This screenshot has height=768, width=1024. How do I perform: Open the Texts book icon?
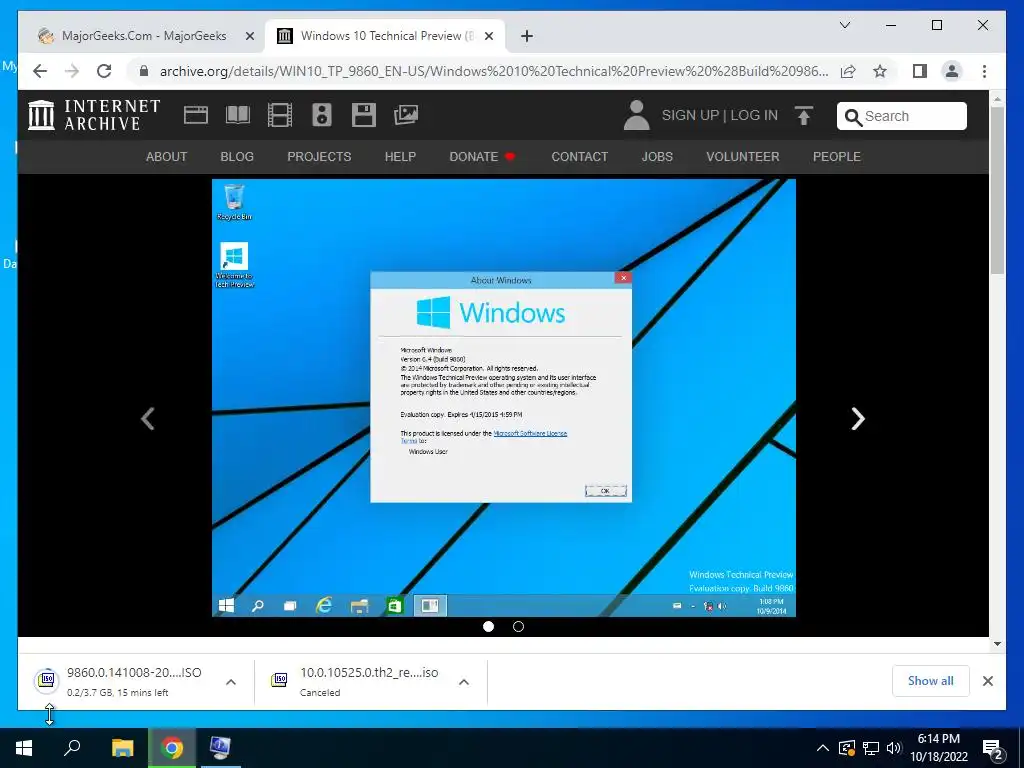[x=238, y=115]
